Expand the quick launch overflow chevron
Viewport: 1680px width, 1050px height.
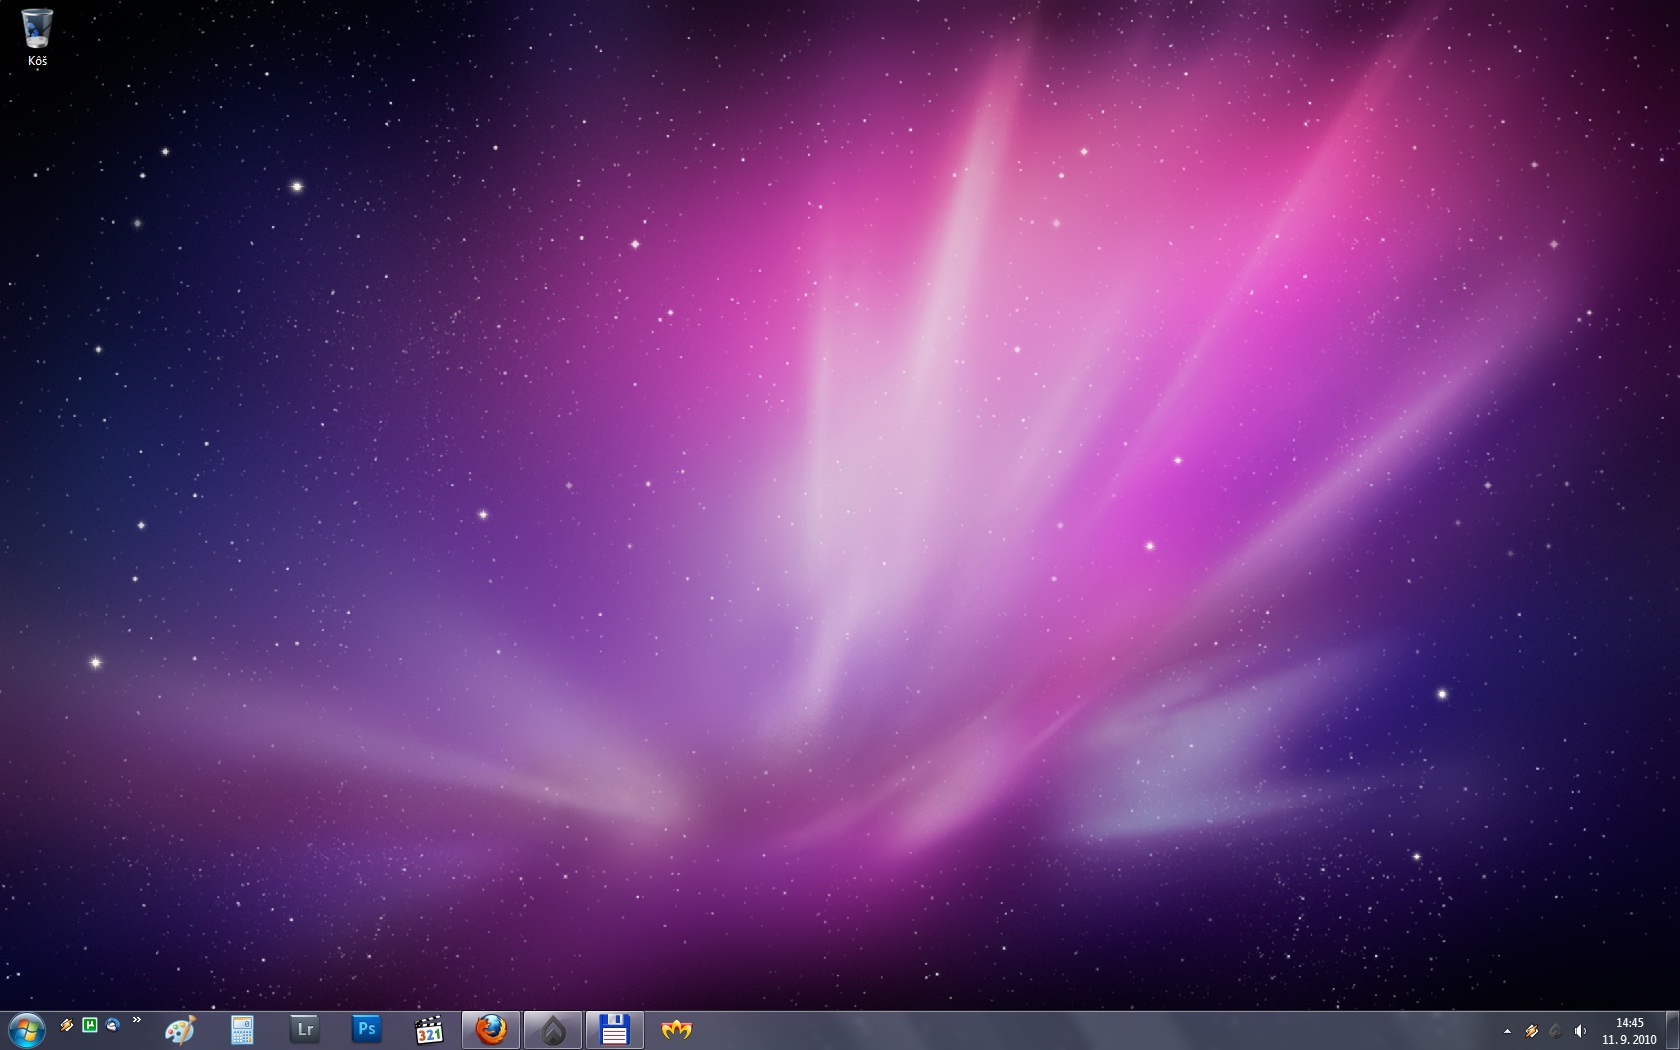click(137, 1021)
